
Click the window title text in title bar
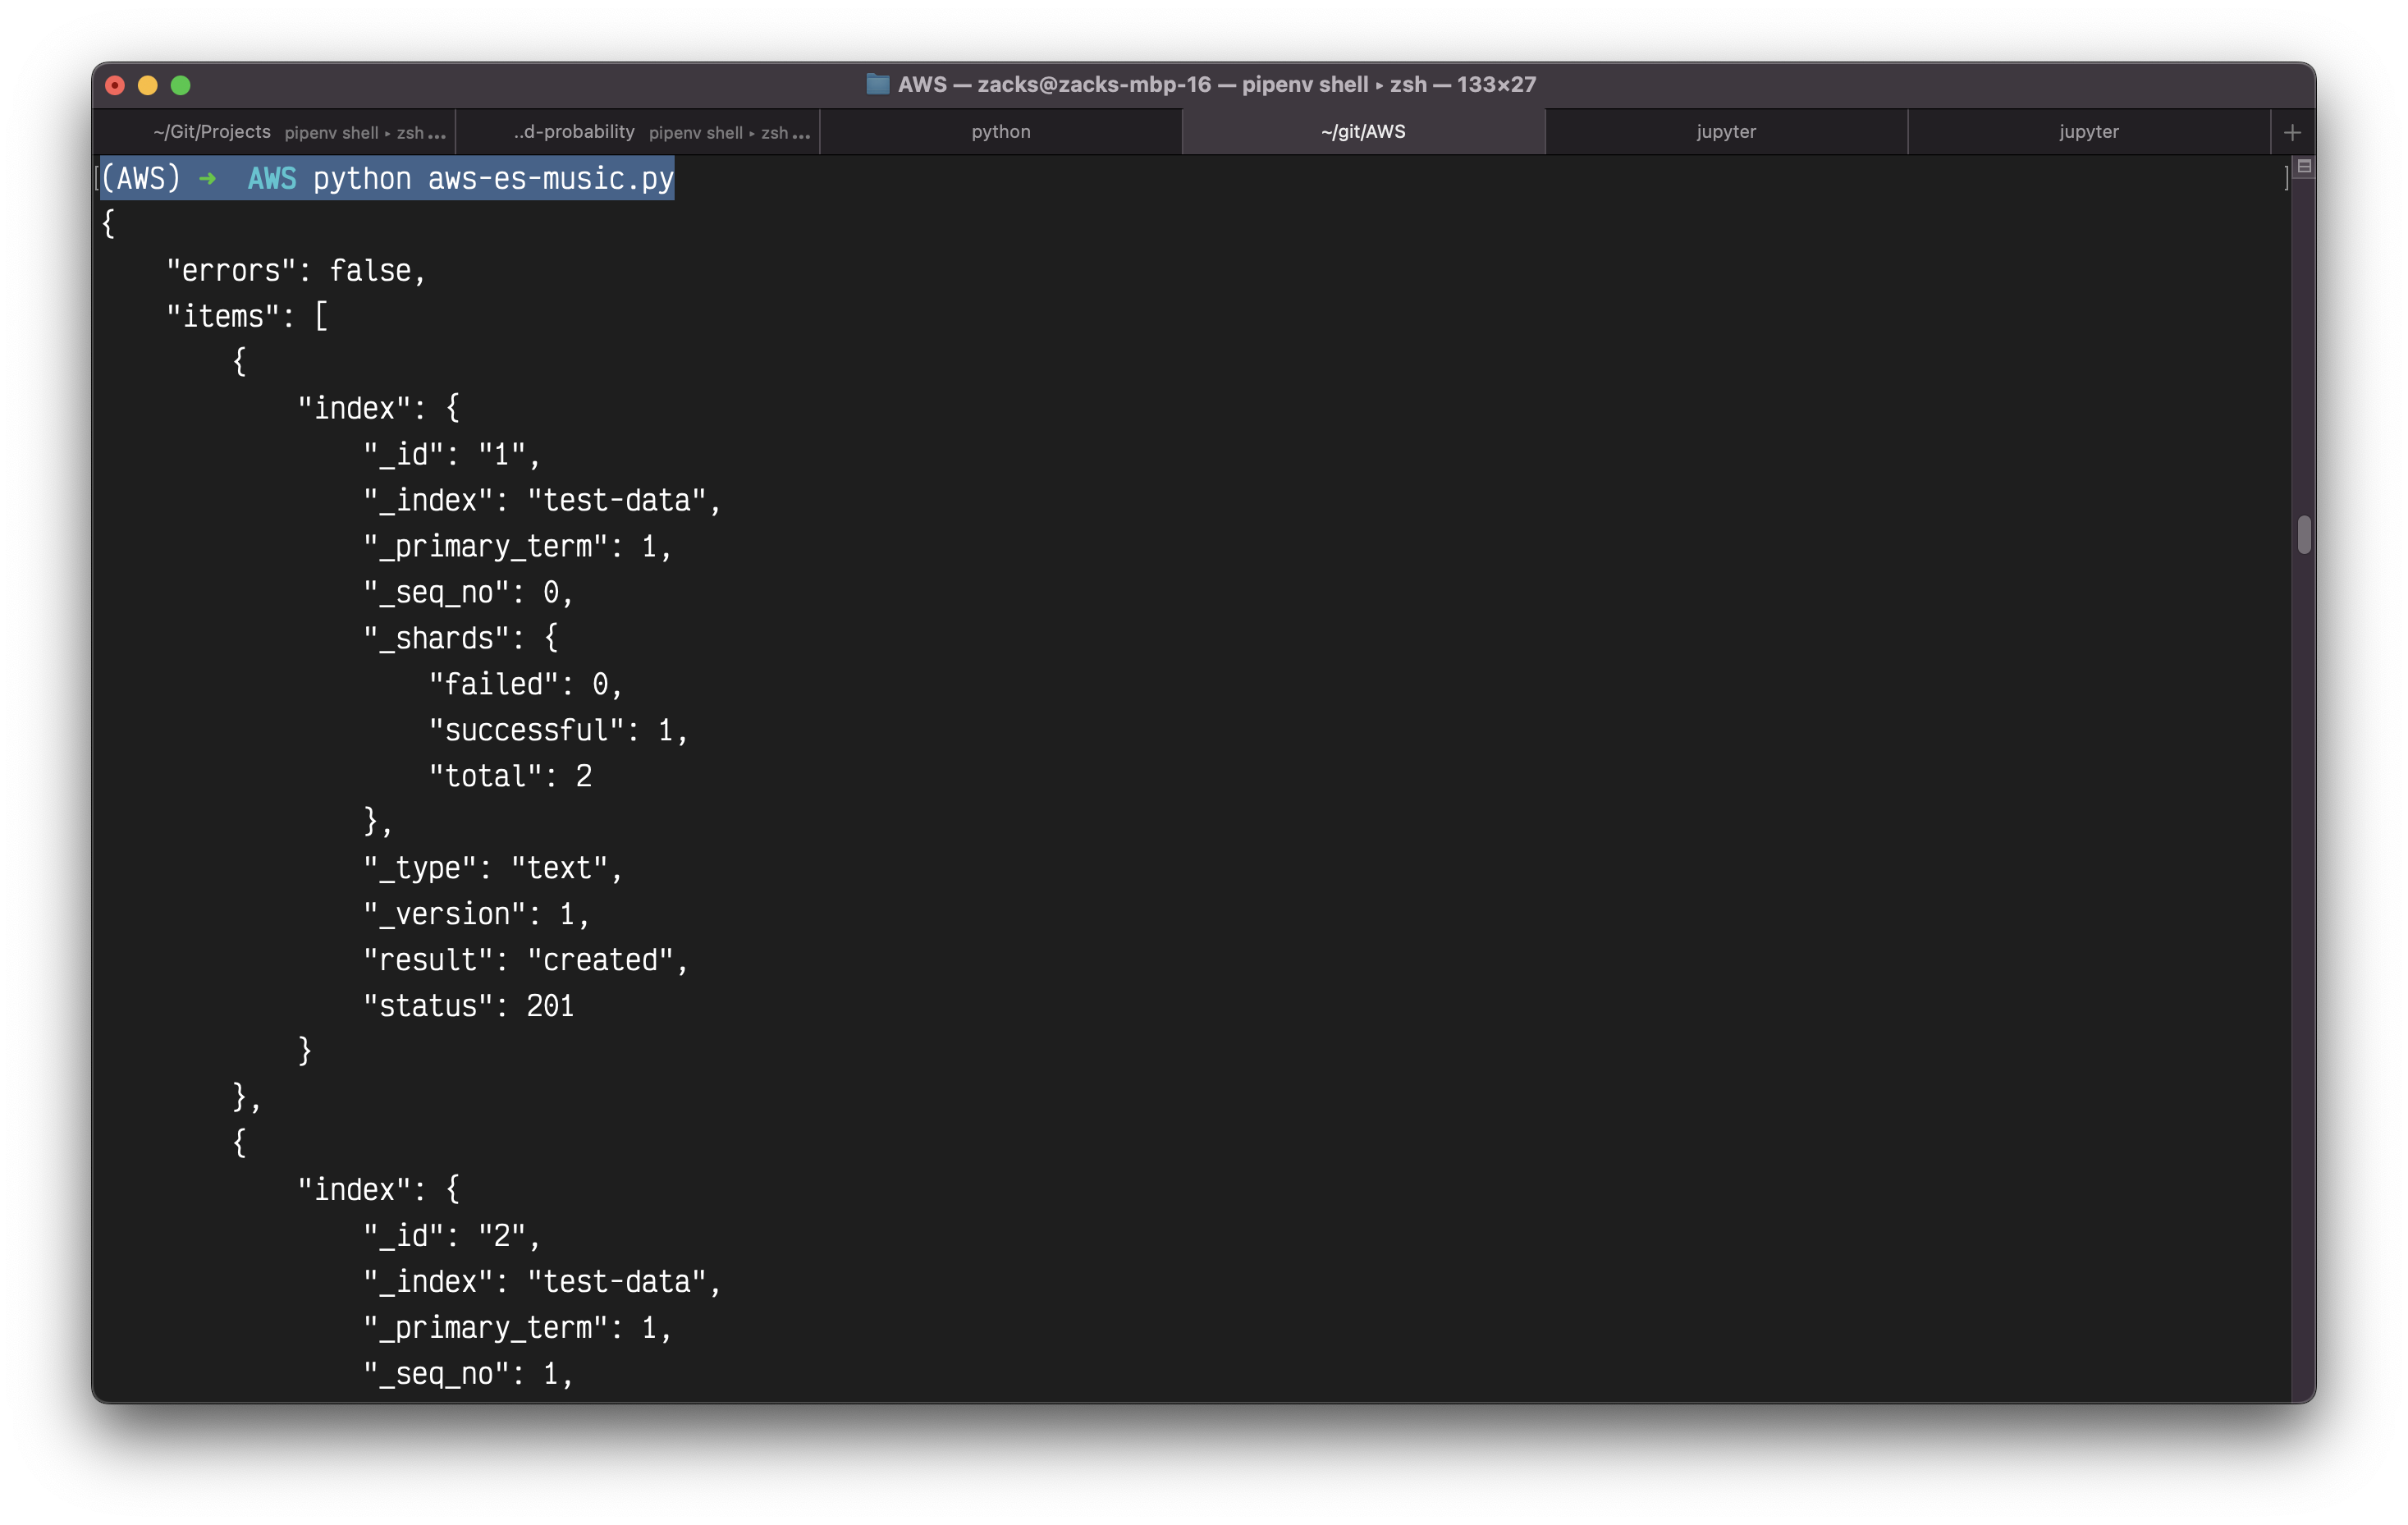pyautogui.click(x=1216, y=84)
